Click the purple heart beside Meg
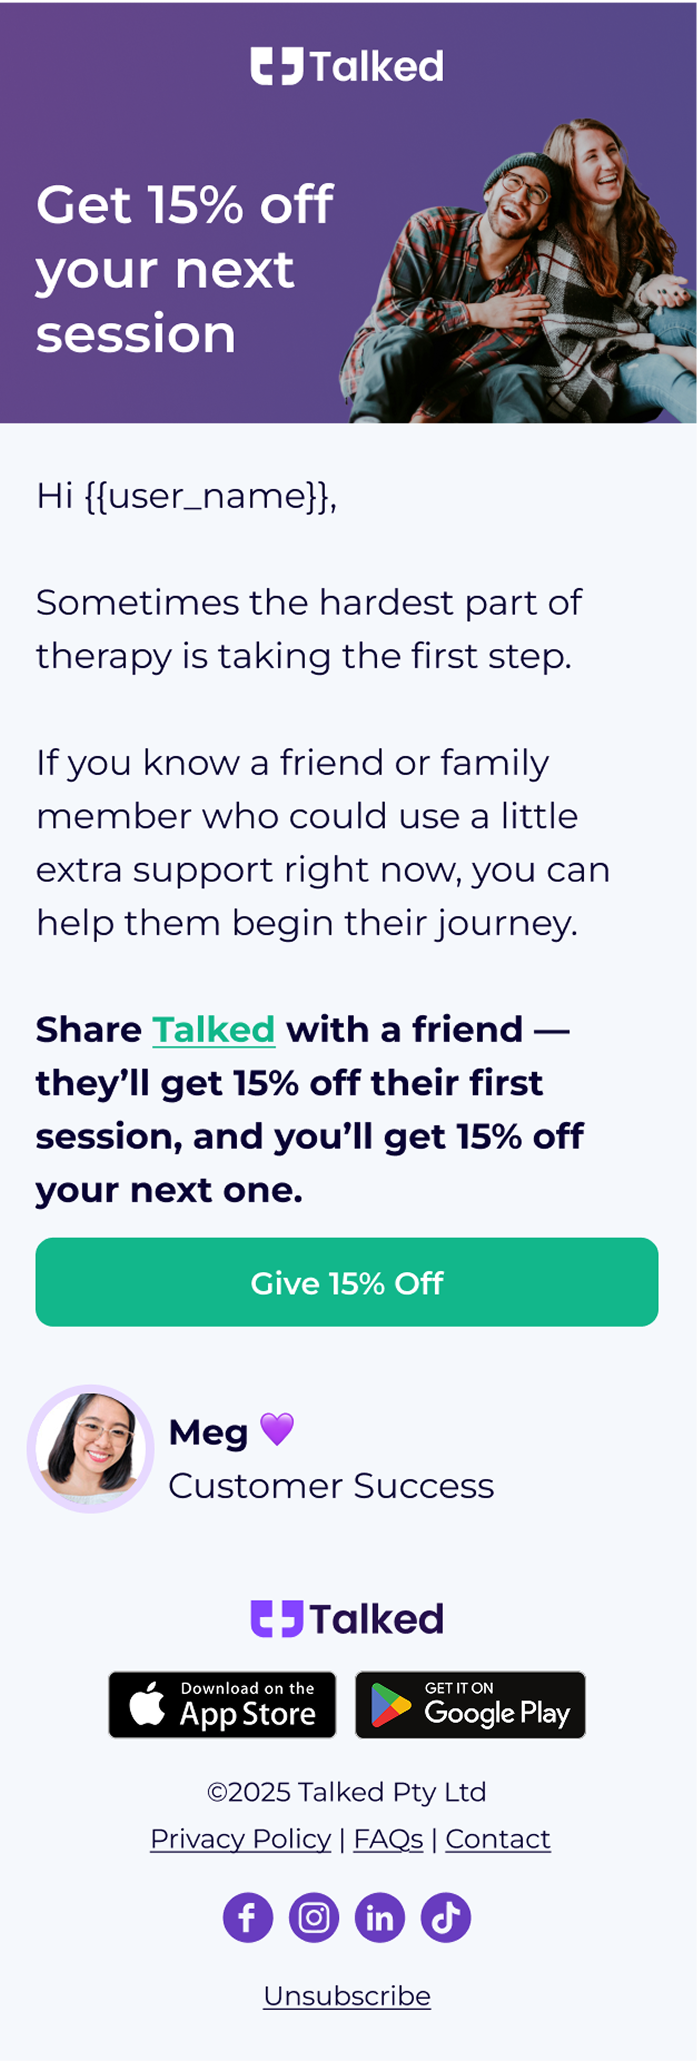The width and height of the screenshot is (697, 2061). pyautogui.click(x=277, y=1429)
